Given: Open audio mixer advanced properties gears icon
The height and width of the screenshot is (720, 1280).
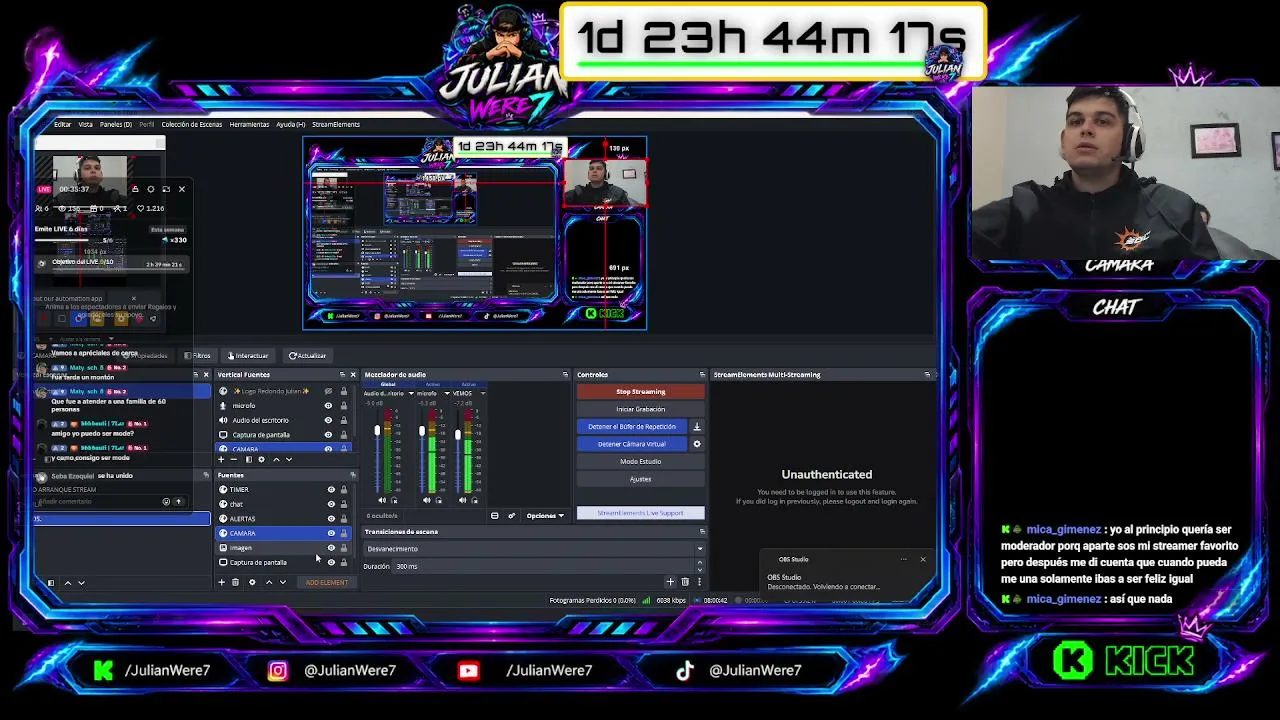Looking at the screenshot, I should pyautogui.click(x=511, y=516).
